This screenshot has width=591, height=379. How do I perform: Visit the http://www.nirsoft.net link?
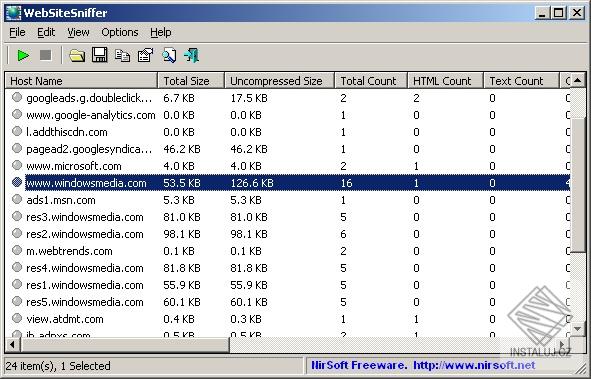474,365
